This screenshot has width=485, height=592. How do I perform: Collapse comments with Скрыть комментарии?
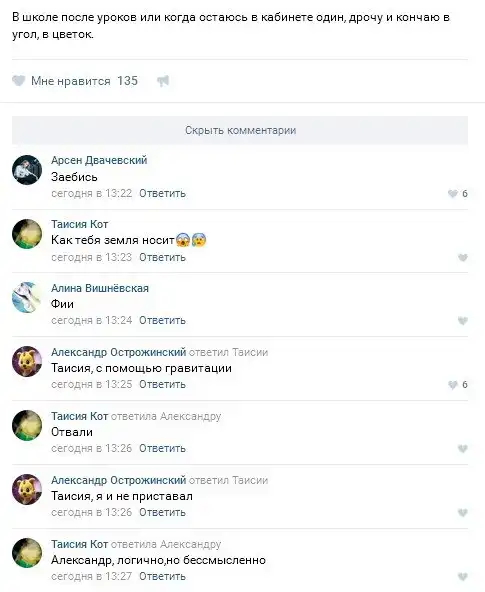coord(240,130)
